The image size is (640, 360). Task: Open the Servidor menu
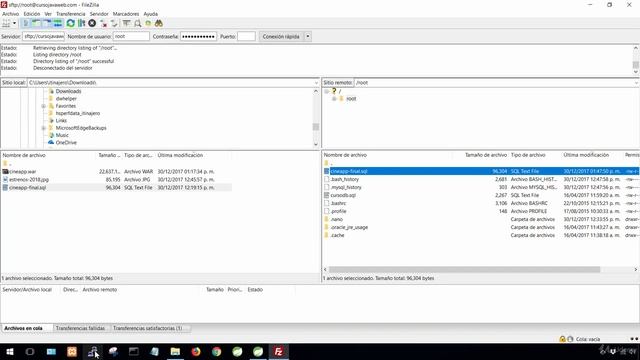[99, 14]
